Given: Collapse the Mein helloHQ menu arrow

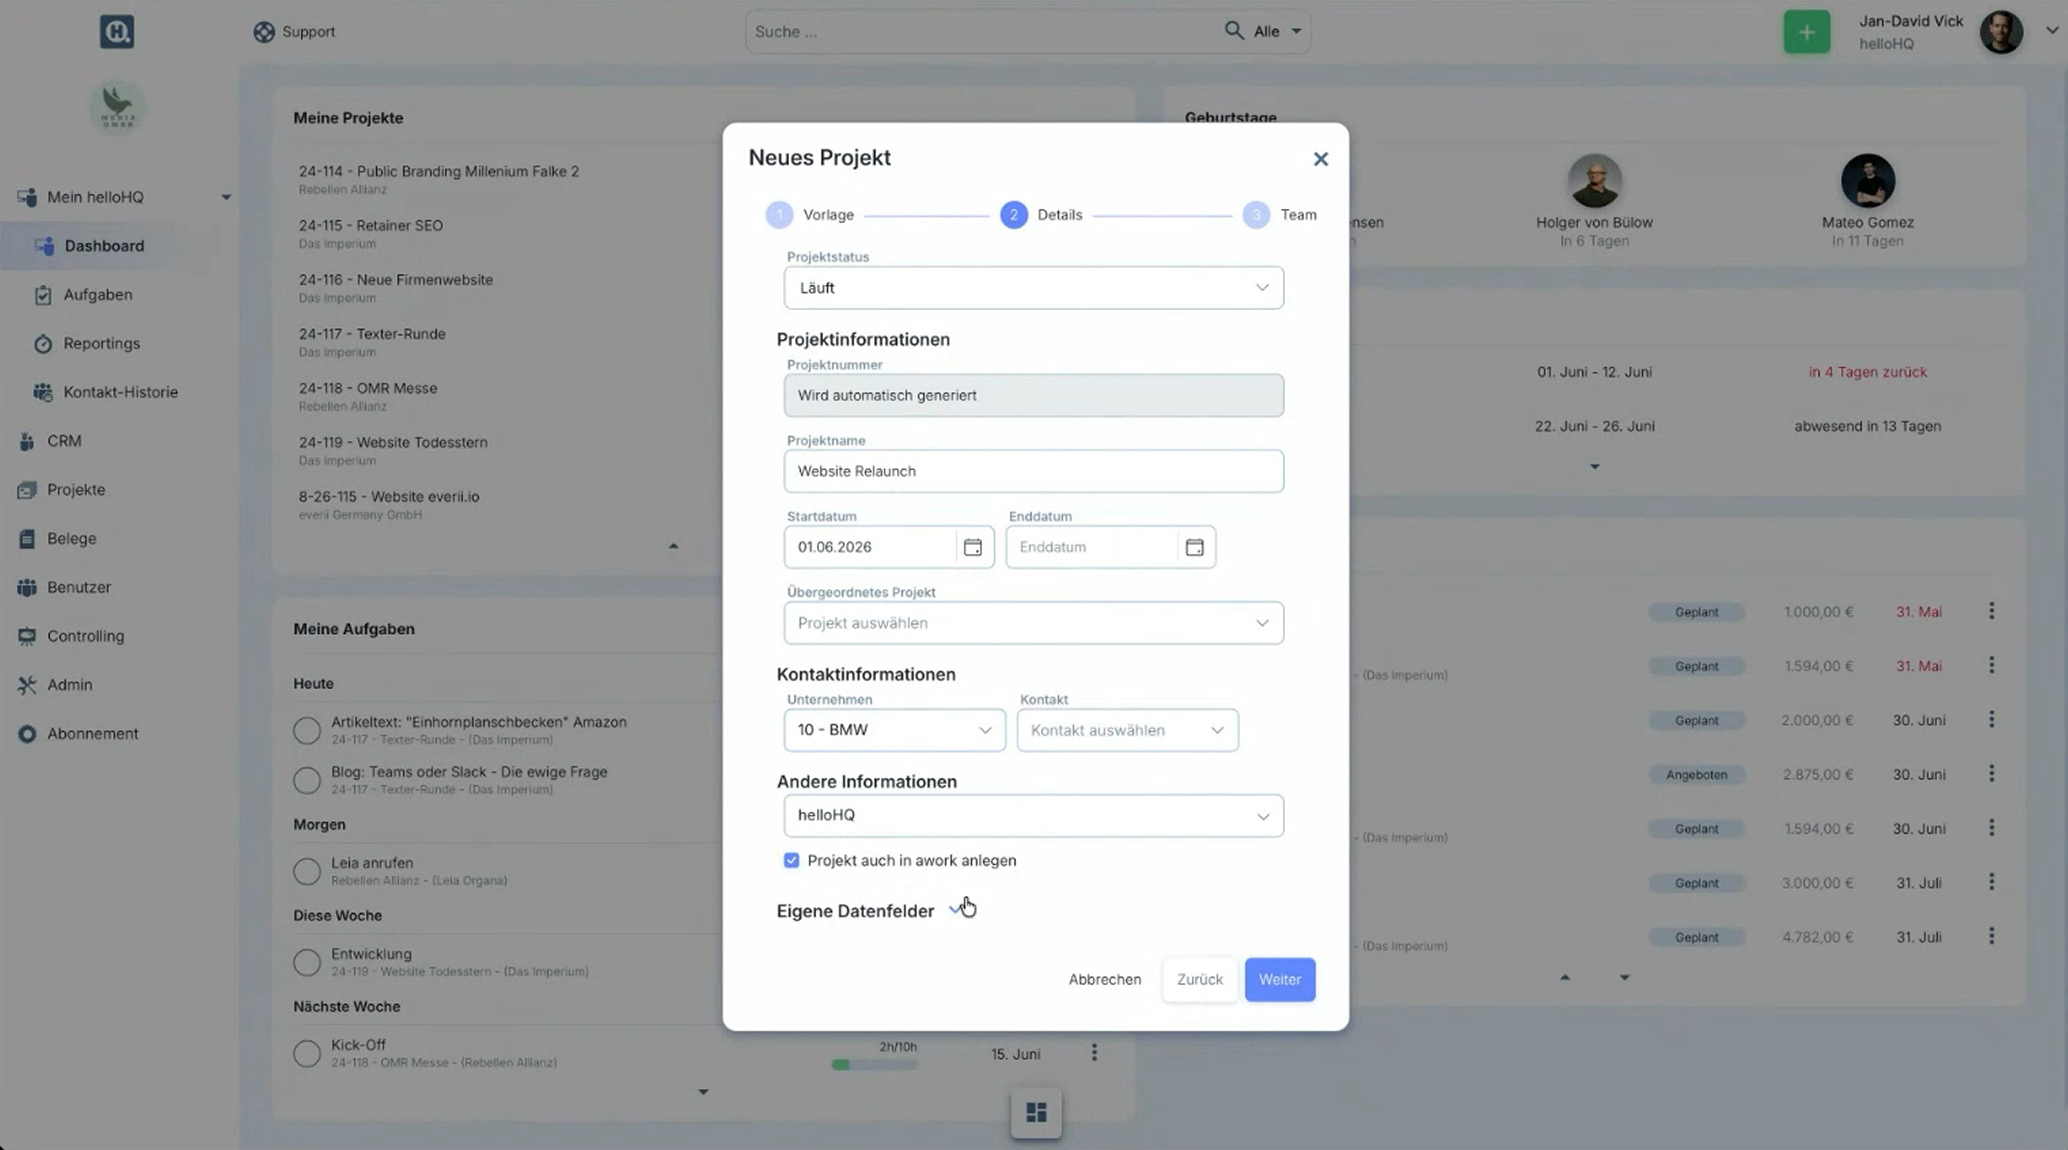Looking at the screenshot, I should (226, 197).
